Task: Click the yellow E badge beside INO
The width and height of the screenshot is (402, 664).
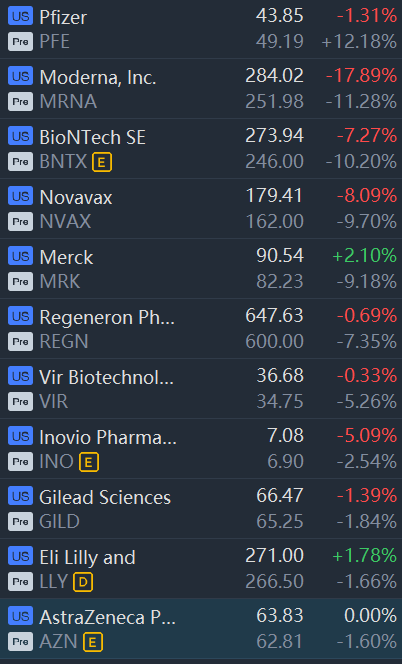Action: coord(89,462)
